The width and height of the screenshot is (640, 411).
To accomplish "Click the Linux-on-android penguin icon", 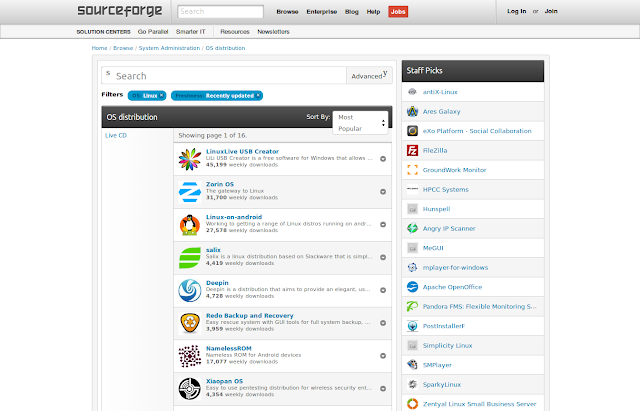I will pos(190,224).
